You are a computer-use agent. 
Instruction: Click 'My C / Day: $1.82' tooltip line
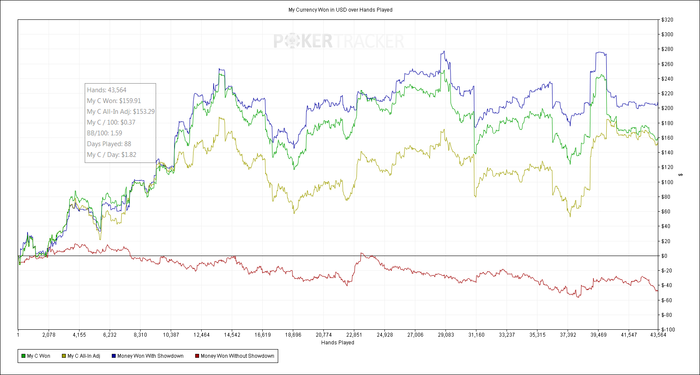pyautogui.click(x=112, y=154)
